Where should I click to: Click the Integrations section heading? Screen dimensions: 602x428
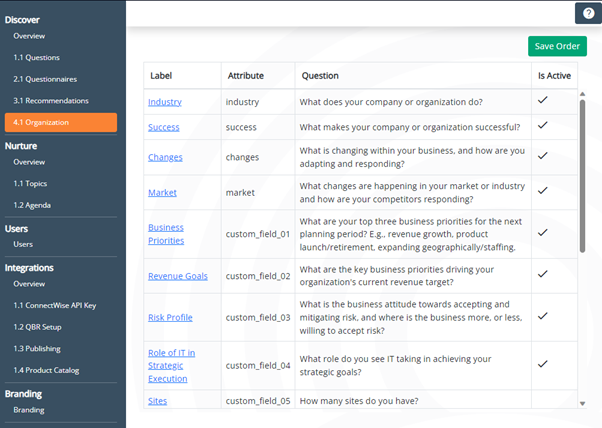click(29, 268)
